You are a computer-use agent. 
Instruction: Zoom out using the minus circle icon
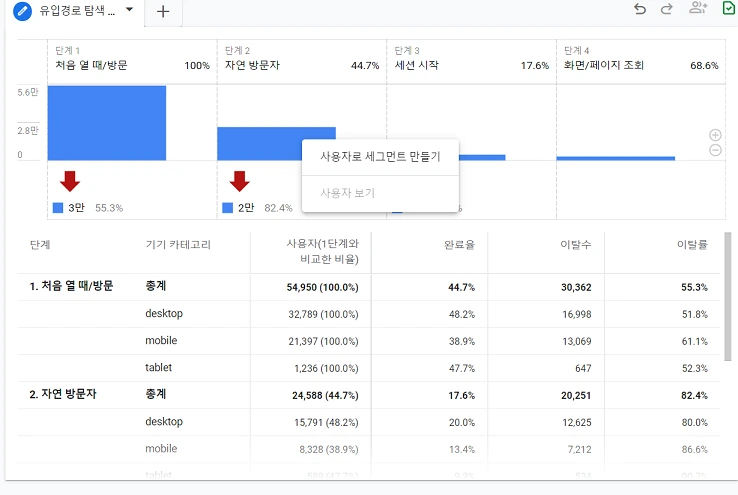[x=715, y=150]
